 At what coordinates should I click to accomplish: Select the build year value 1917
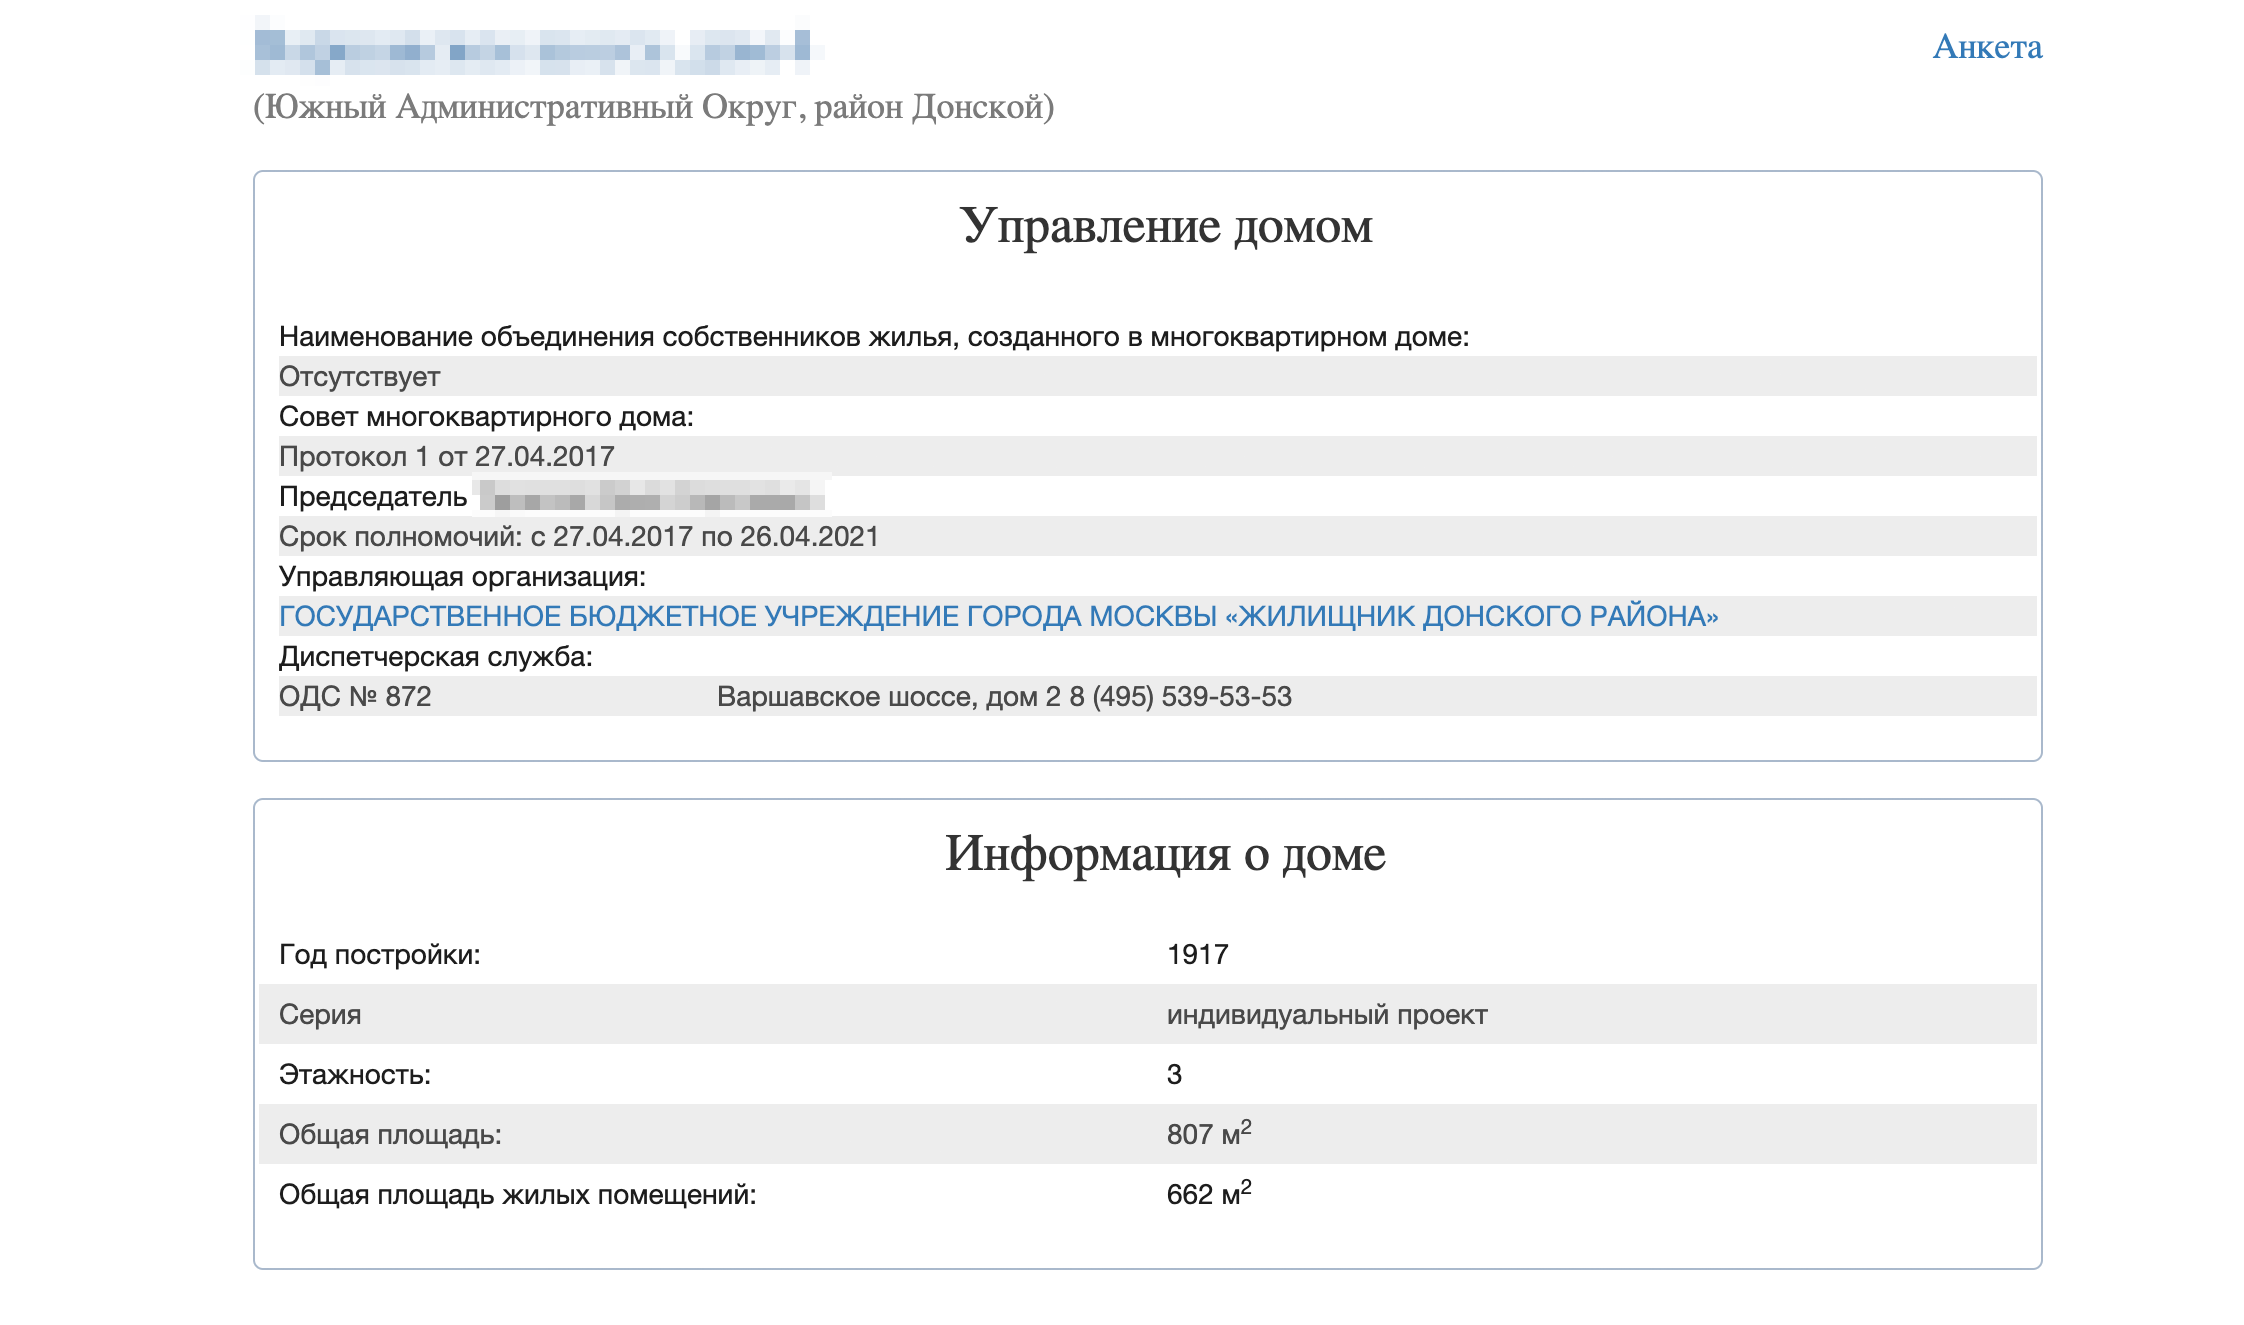pyautogui.click(x=1197, y=955)
